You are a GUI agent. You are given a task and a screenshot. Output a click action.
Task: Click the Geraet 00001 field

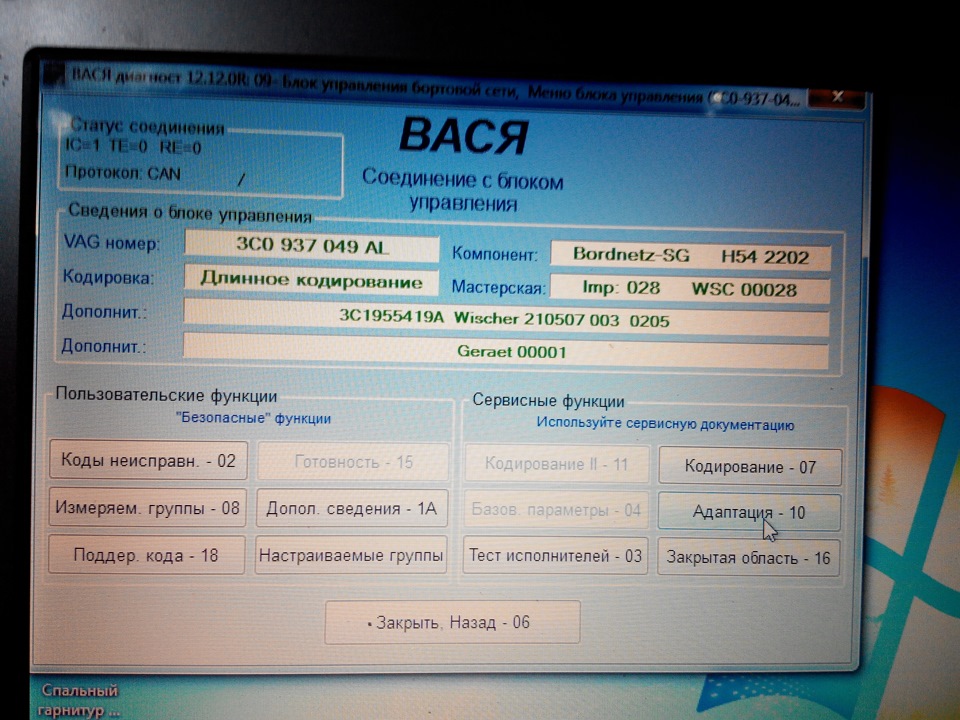506,351
